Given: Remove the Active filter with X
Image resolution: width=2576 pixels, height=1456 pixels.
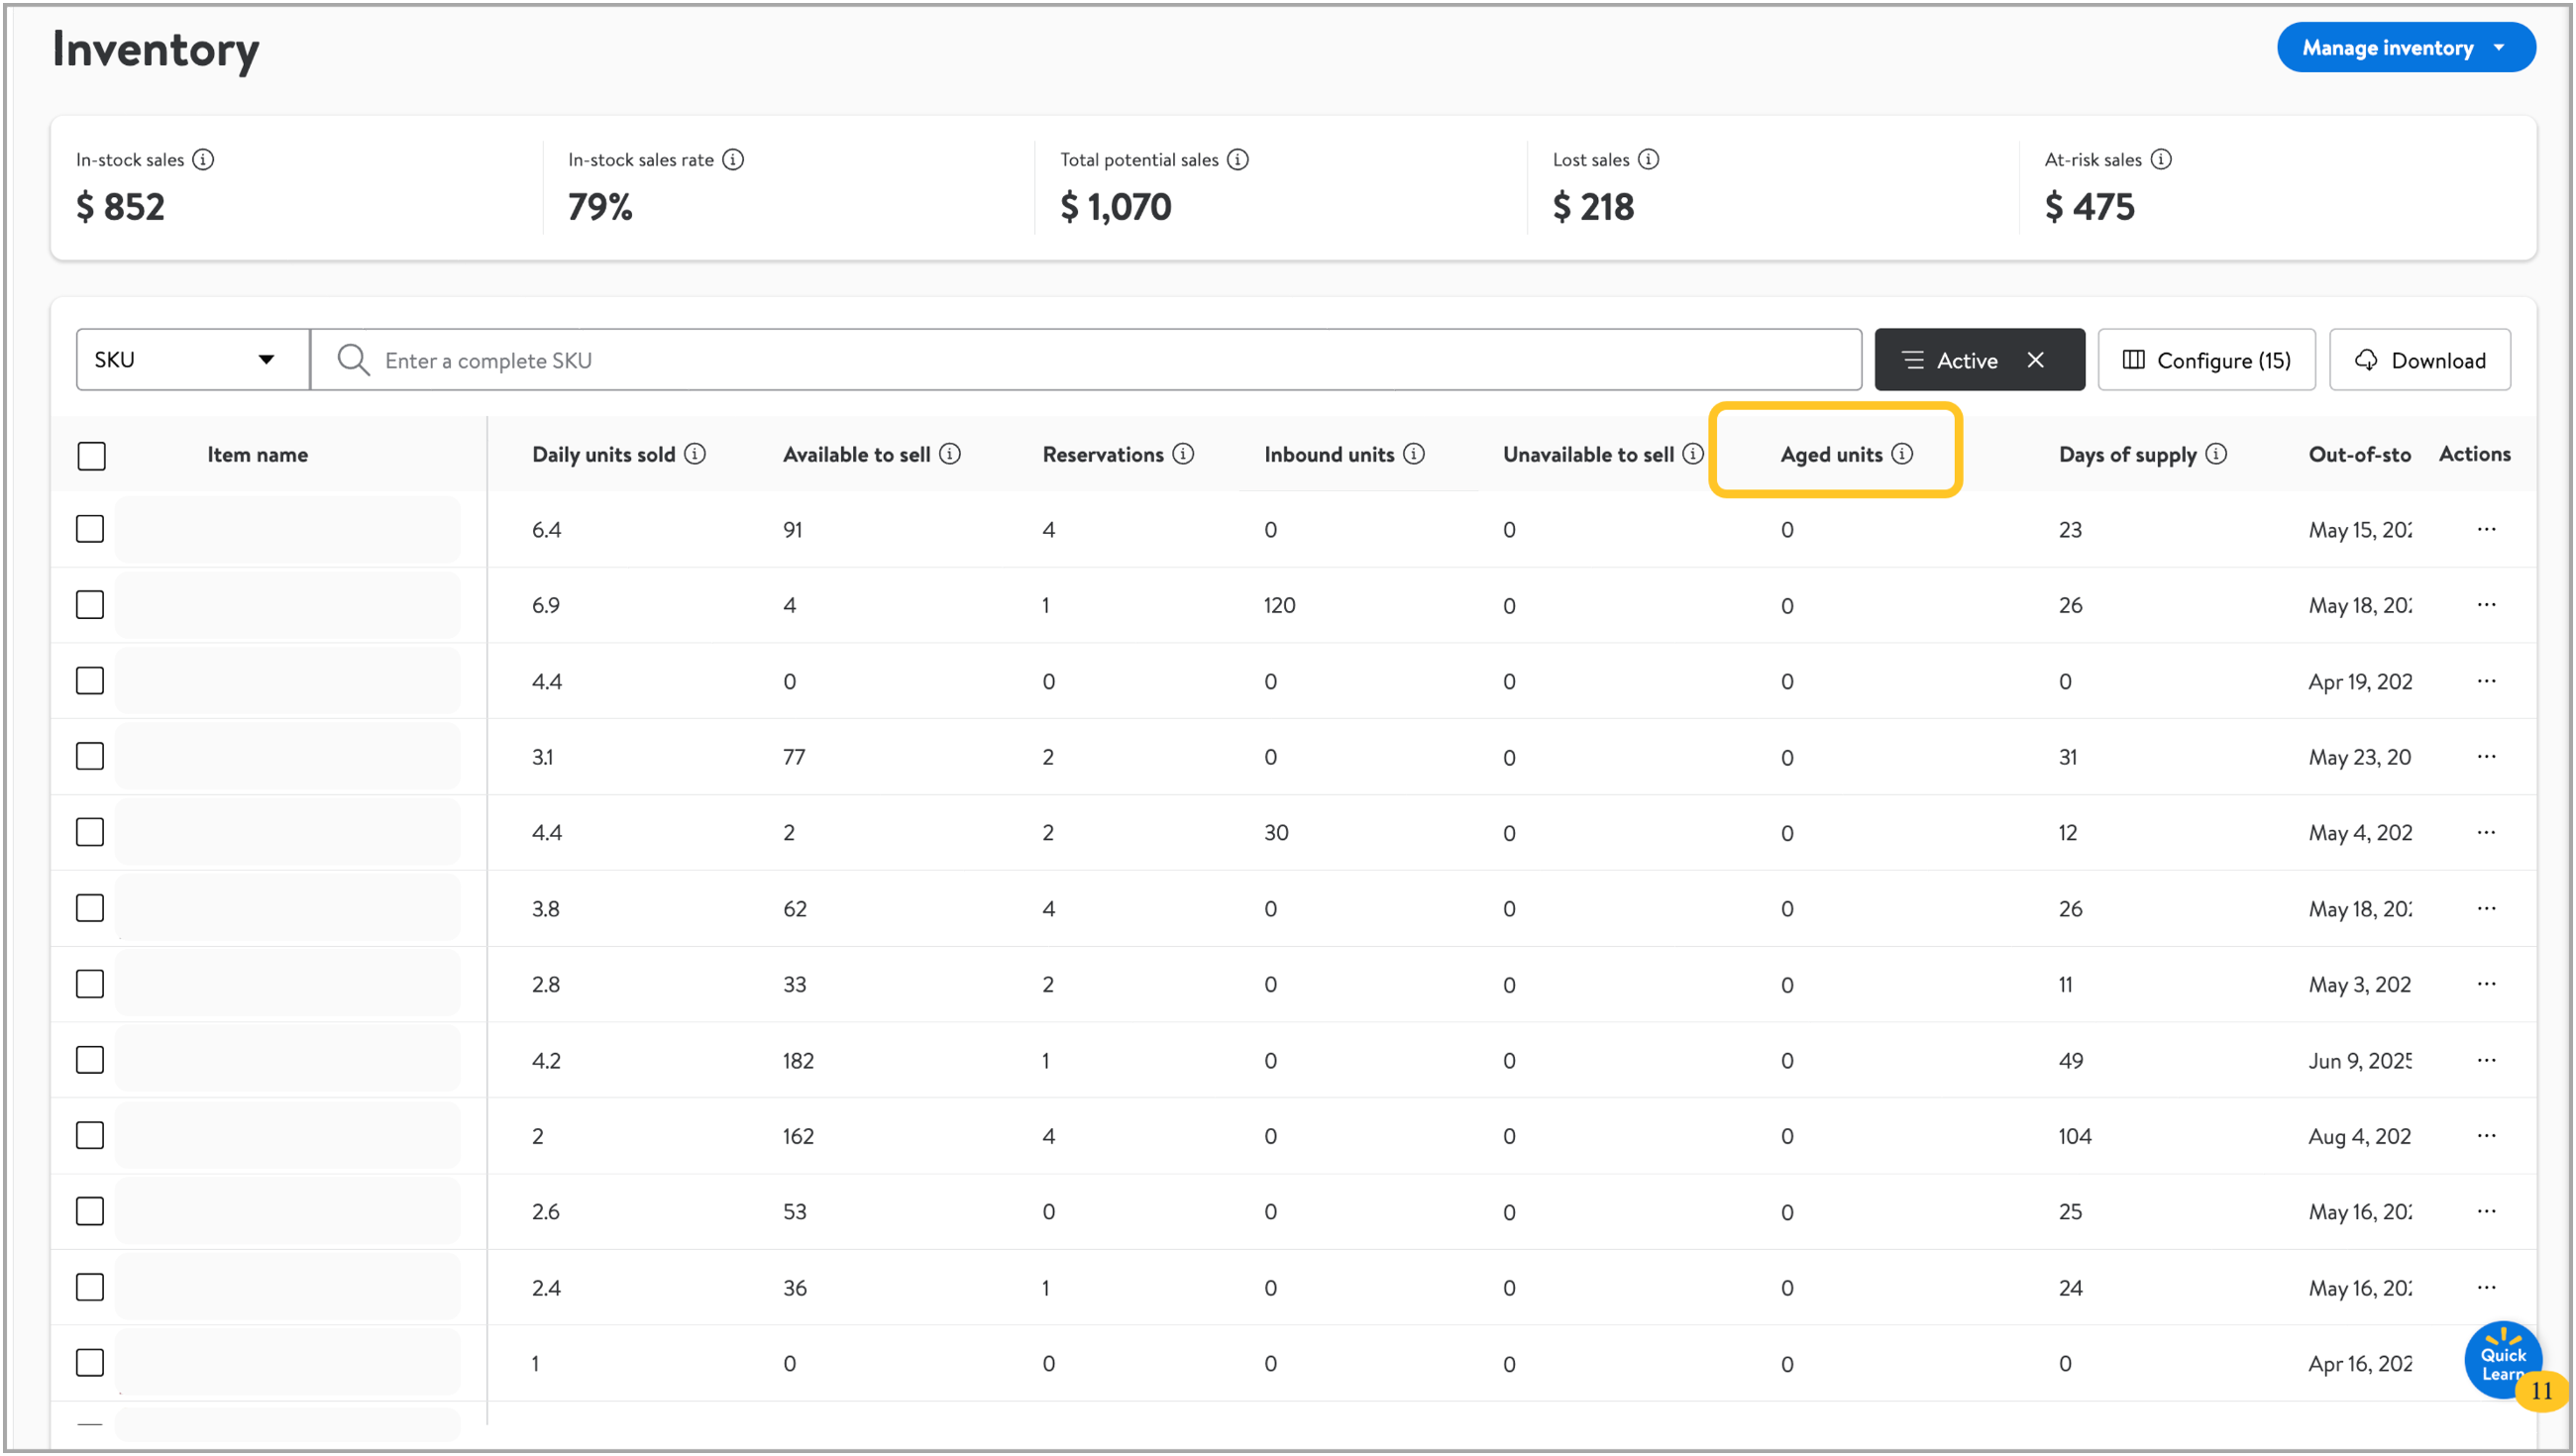Looking at the screenshot, I should click(2035, 360).
